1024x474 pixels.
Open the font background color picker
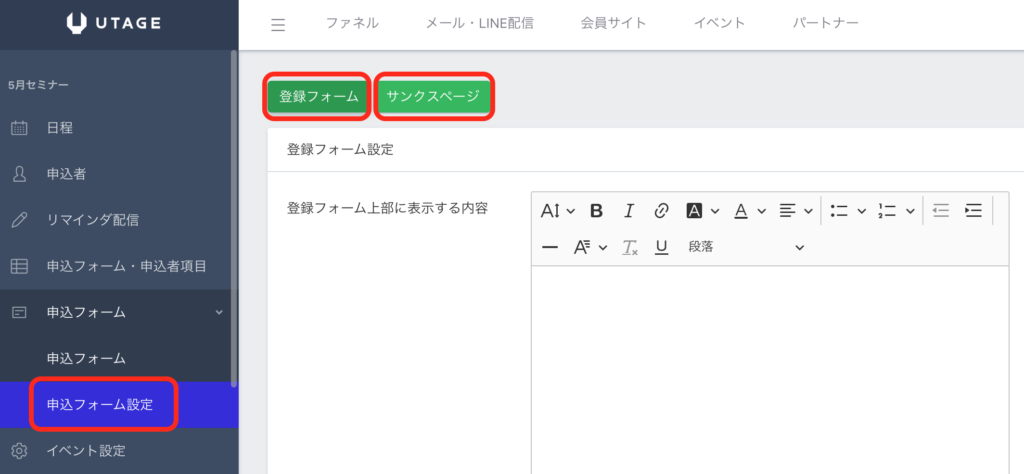click(702, 210)
